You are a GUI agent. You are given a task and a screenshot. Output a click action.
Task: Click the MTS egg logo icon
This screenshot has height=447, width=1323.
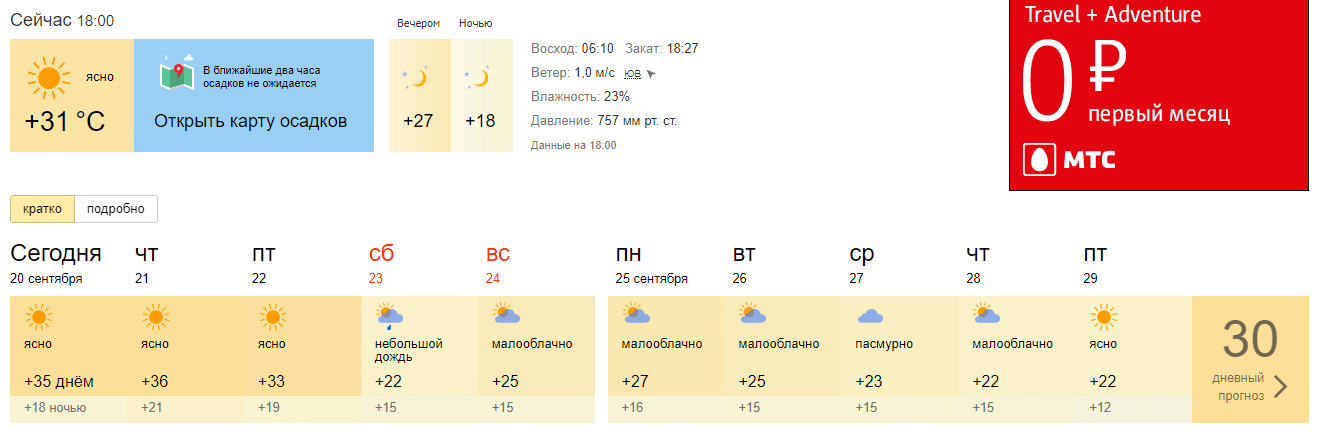(x=1038, y=159)
